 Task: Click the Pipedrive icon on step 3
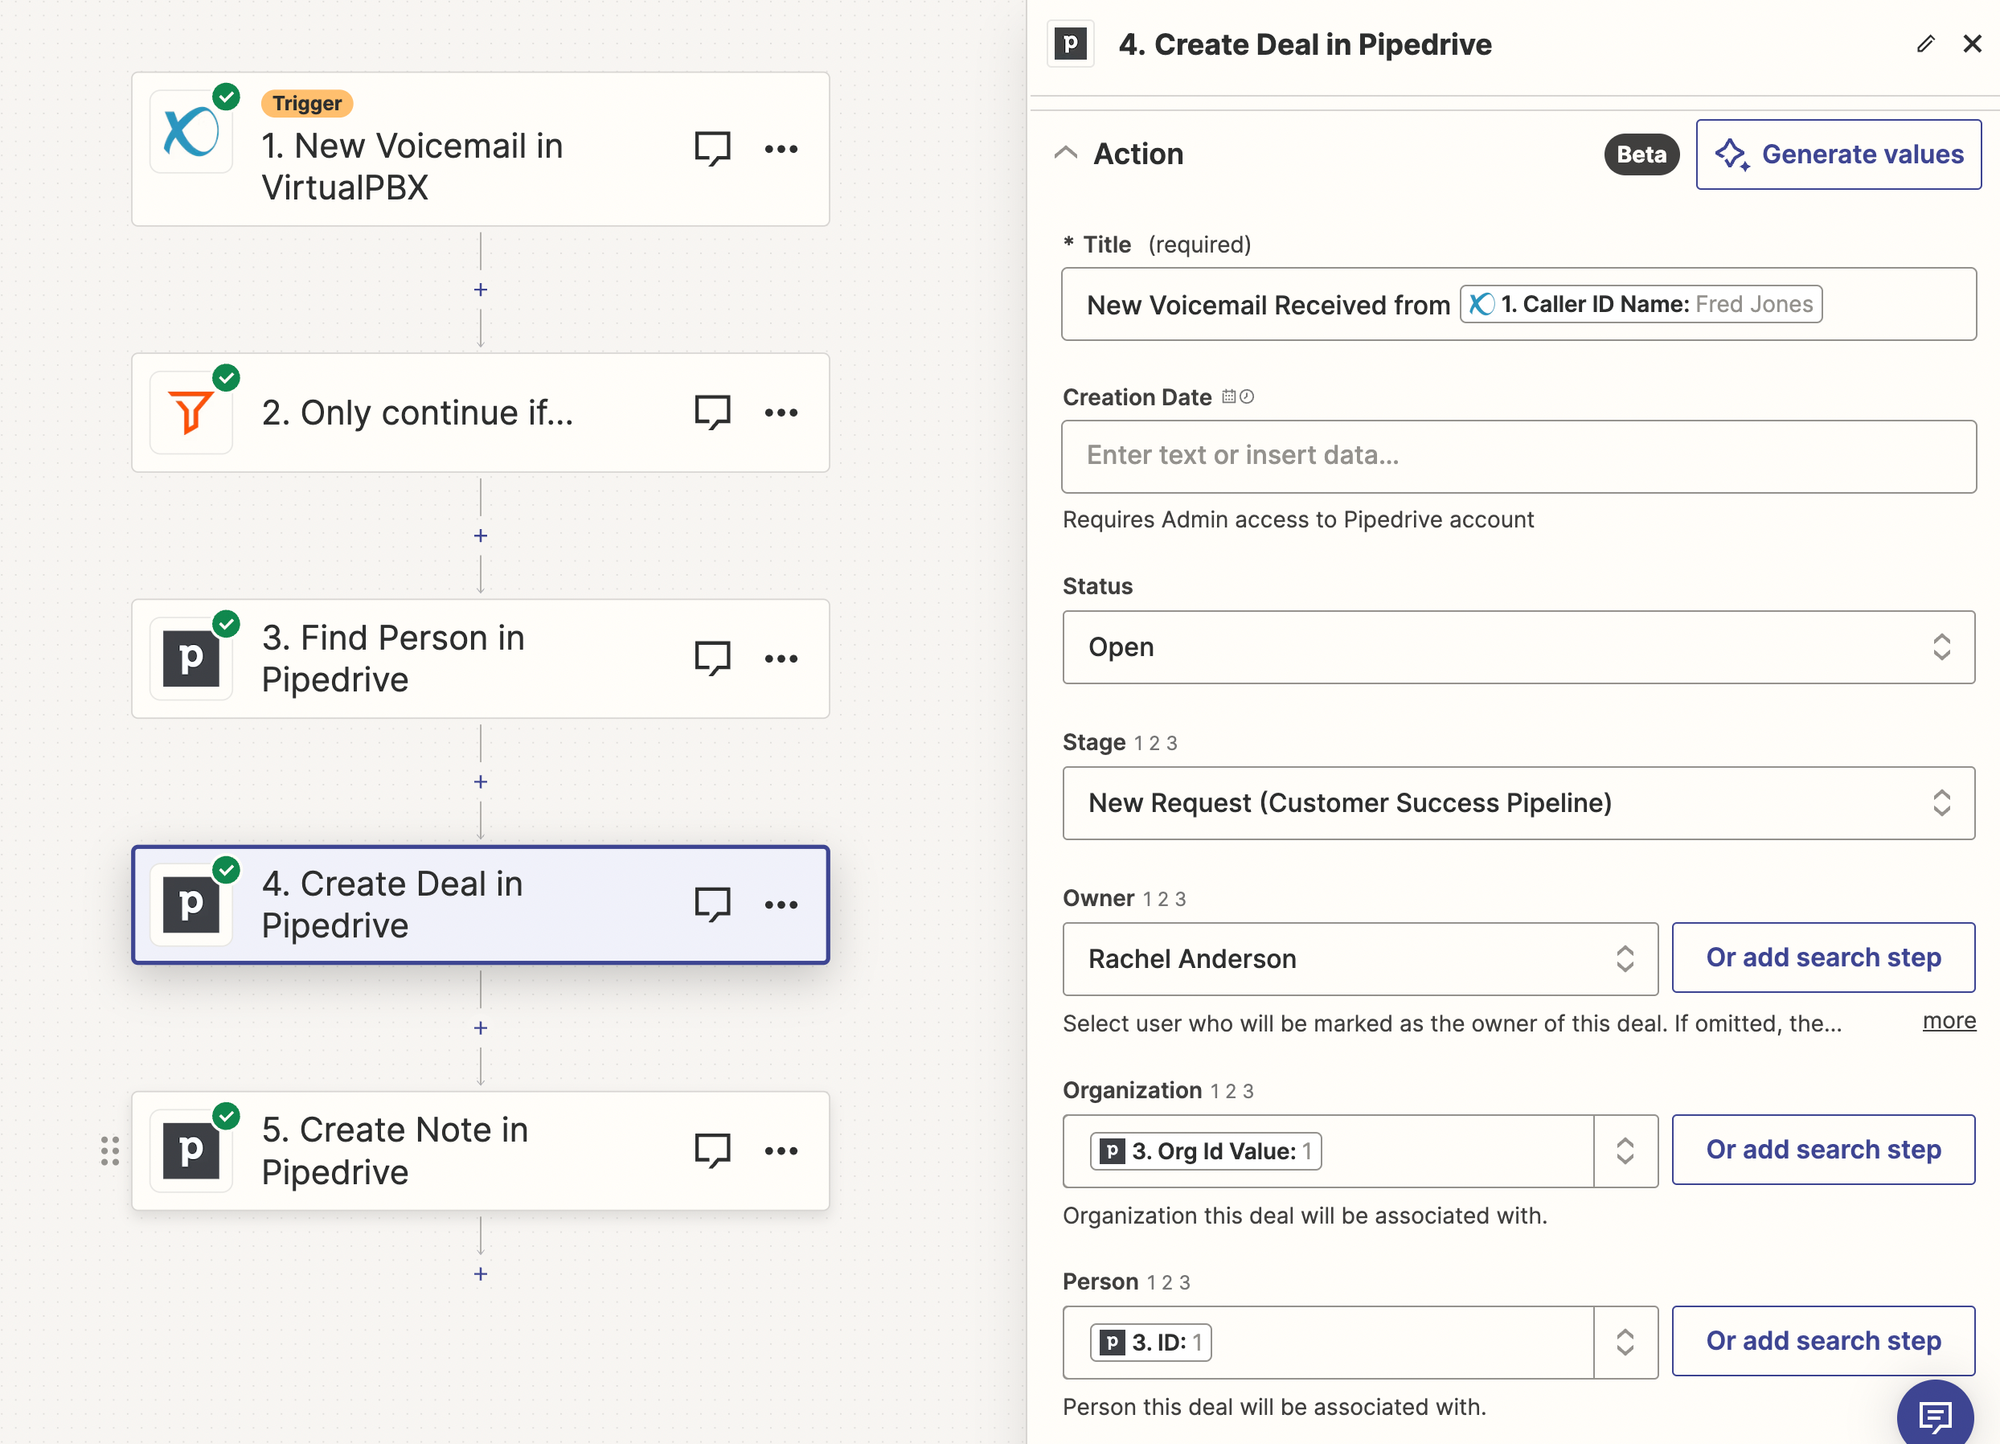(x=194, y=657)
